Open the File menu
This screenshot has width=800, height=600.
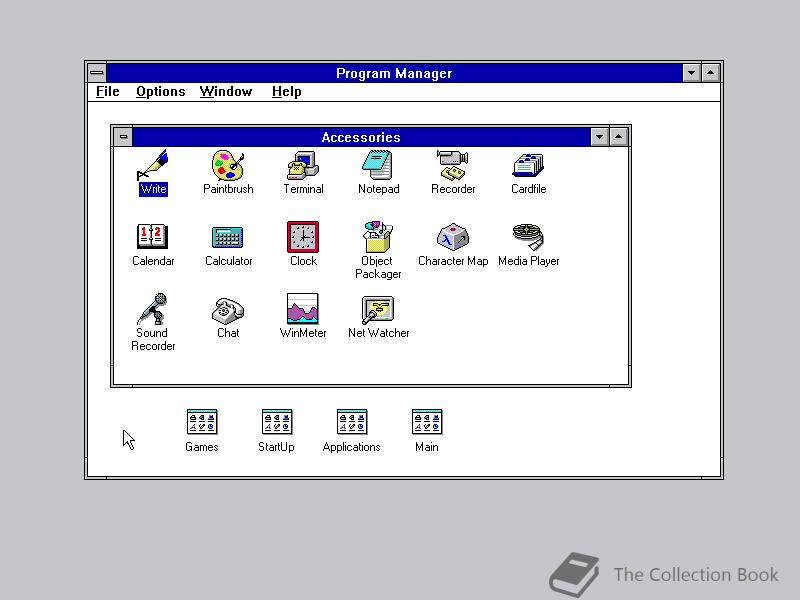click(x=108, y=92)
